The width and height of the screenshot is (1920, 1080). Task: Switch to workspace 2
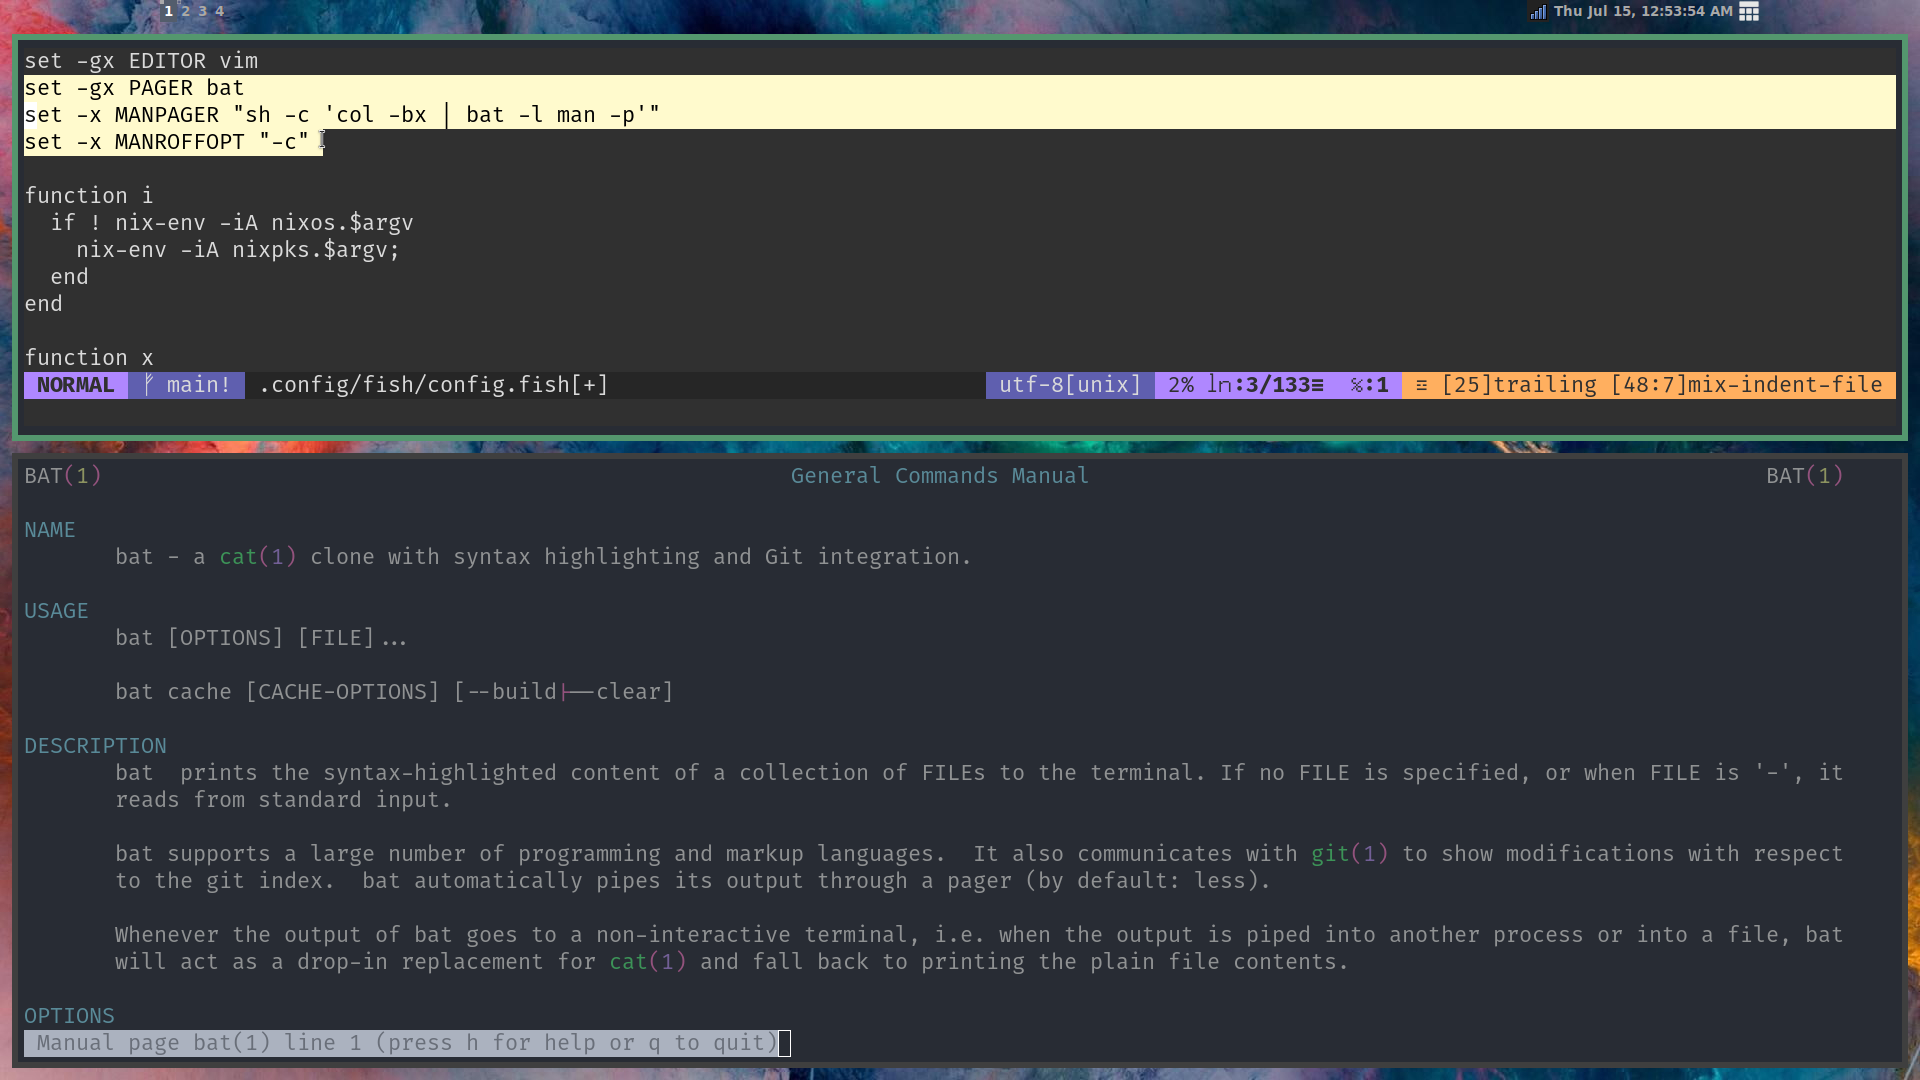pos(186,11)
